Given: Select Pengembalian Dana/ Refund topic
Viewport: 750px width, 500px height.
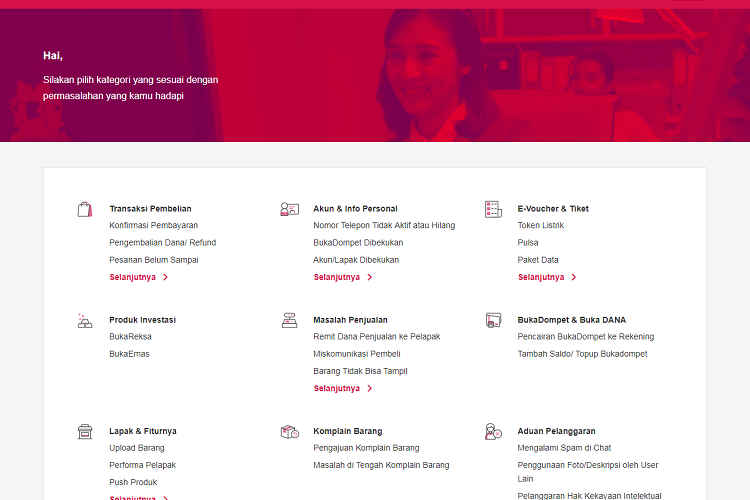Looking at the screenshot, I should [163, 243].
